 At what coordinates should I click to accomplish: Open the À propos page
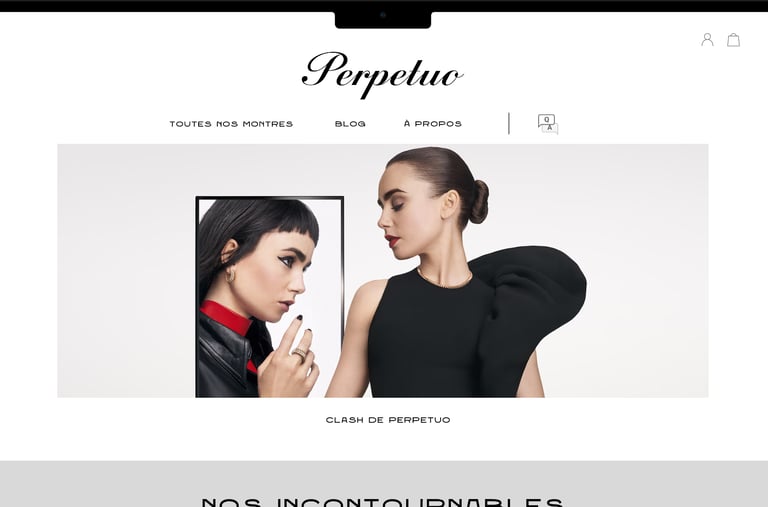(x=433, y=123)
